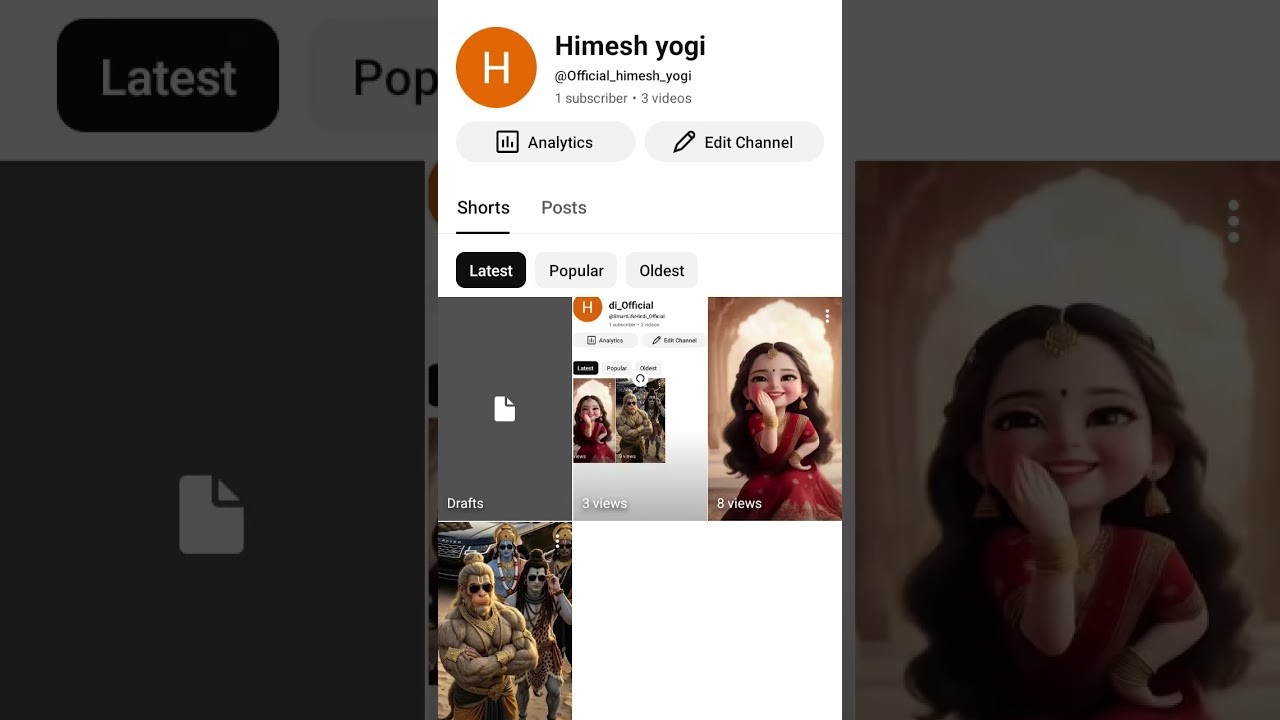Click the Analytics bar chart icon

pos(507,142)
